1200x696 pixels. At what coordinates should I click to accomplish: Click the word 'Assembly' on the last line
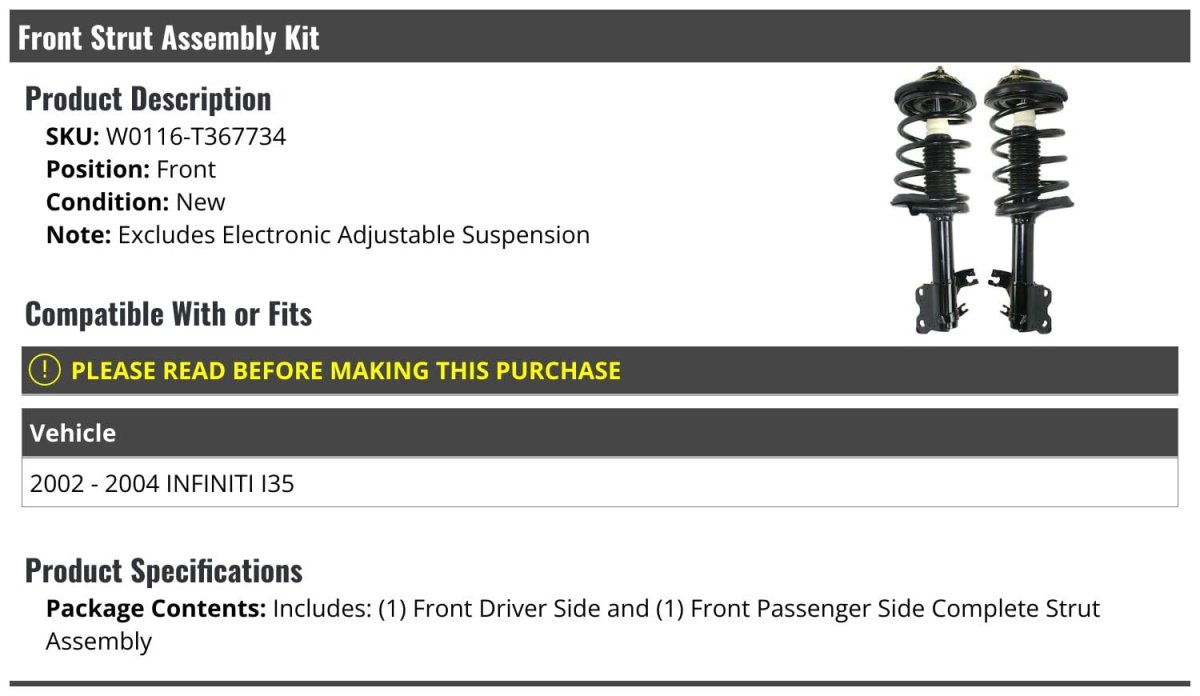99,642
